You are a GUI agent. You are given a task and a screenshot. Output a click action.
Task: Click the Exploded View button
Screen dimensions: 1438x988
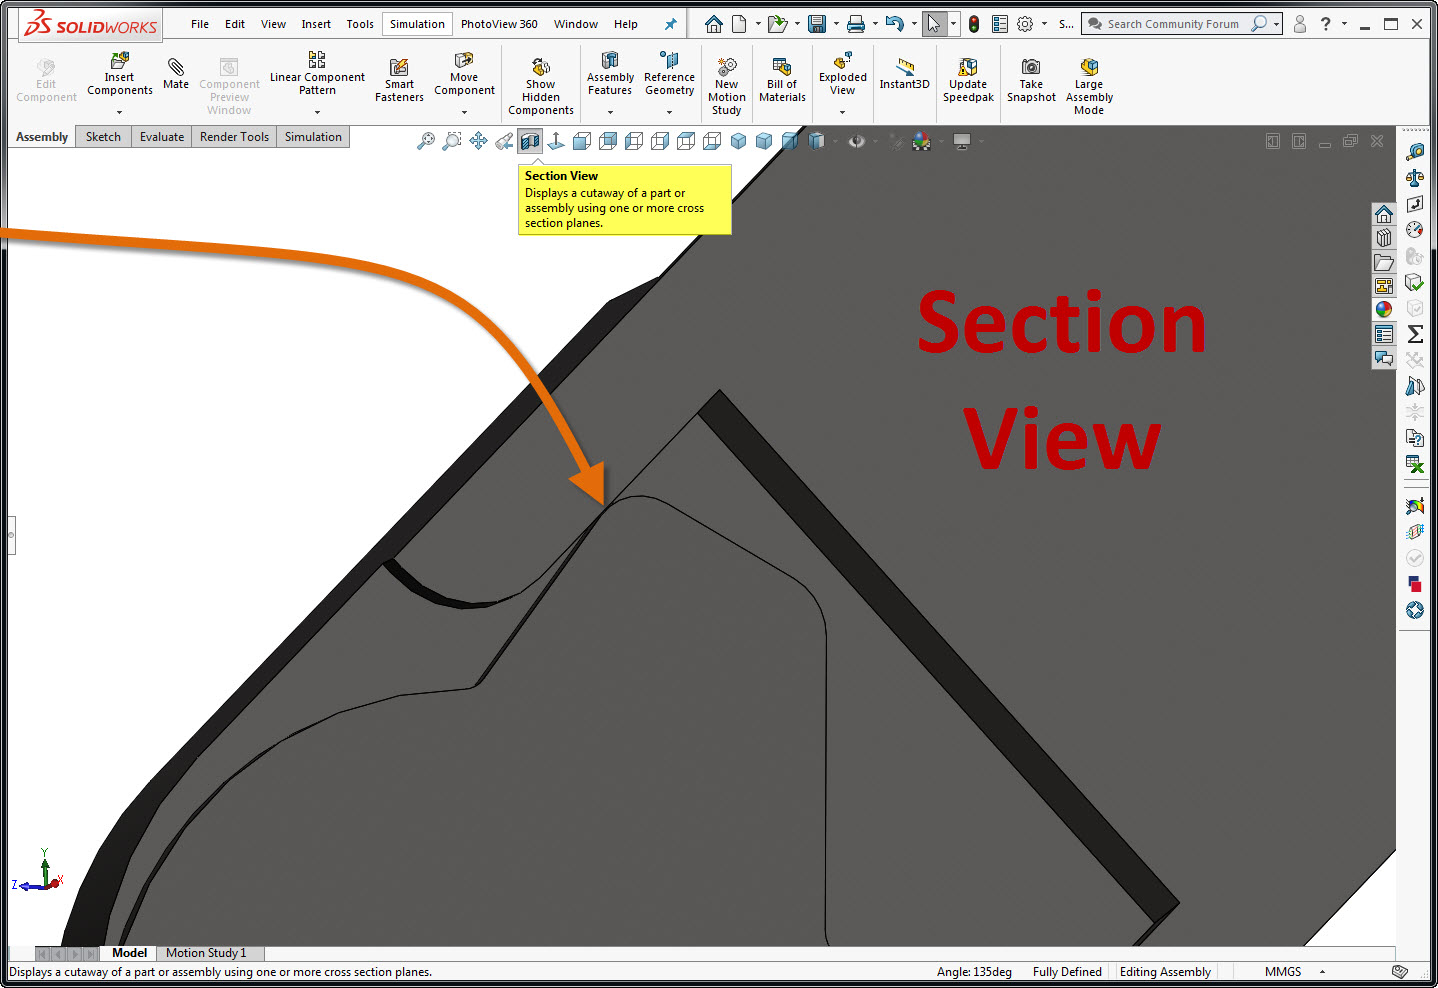point(843,74)
